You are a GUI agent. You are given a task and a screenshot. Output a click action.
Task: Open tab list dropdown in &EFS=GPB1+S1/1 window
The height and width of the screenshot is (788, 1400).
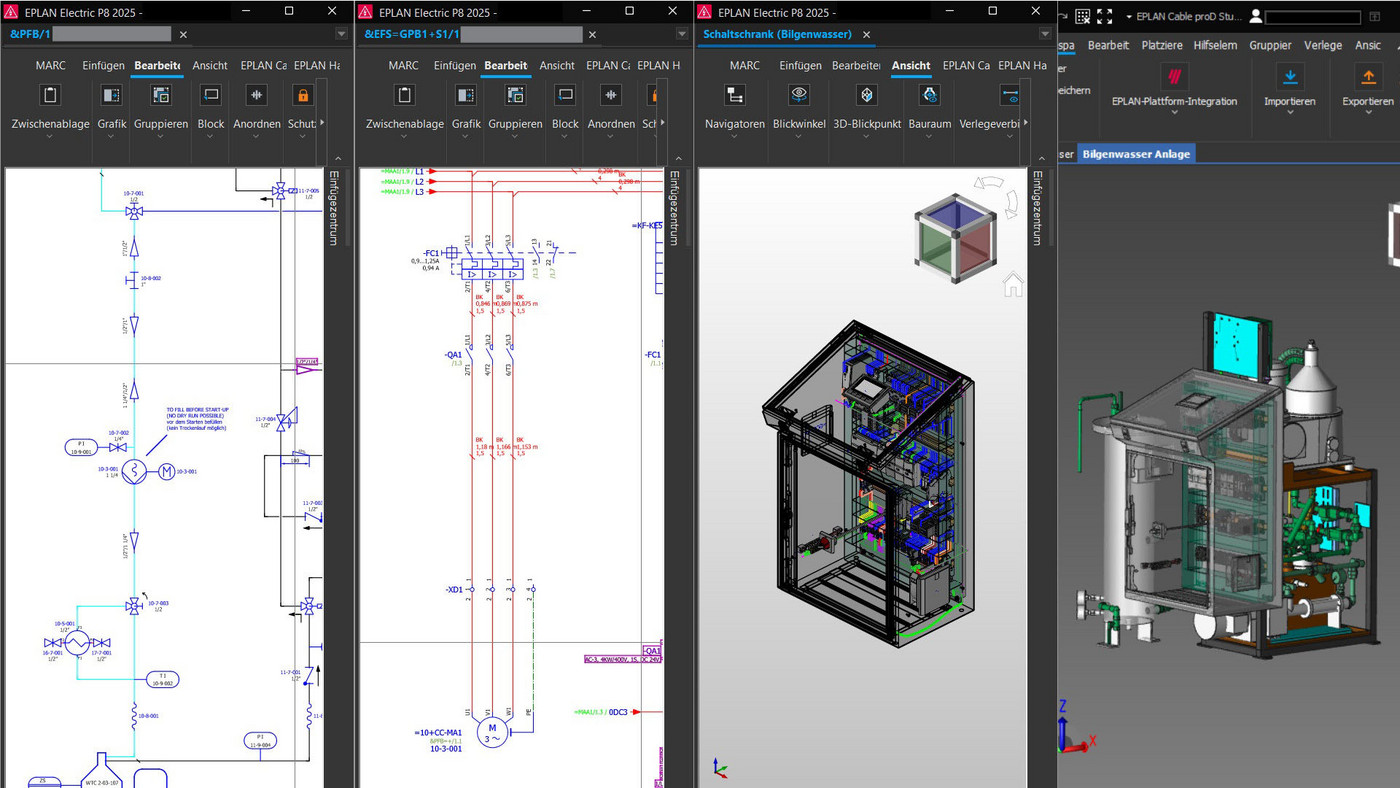pyautogui.click(x=680, y=34)
